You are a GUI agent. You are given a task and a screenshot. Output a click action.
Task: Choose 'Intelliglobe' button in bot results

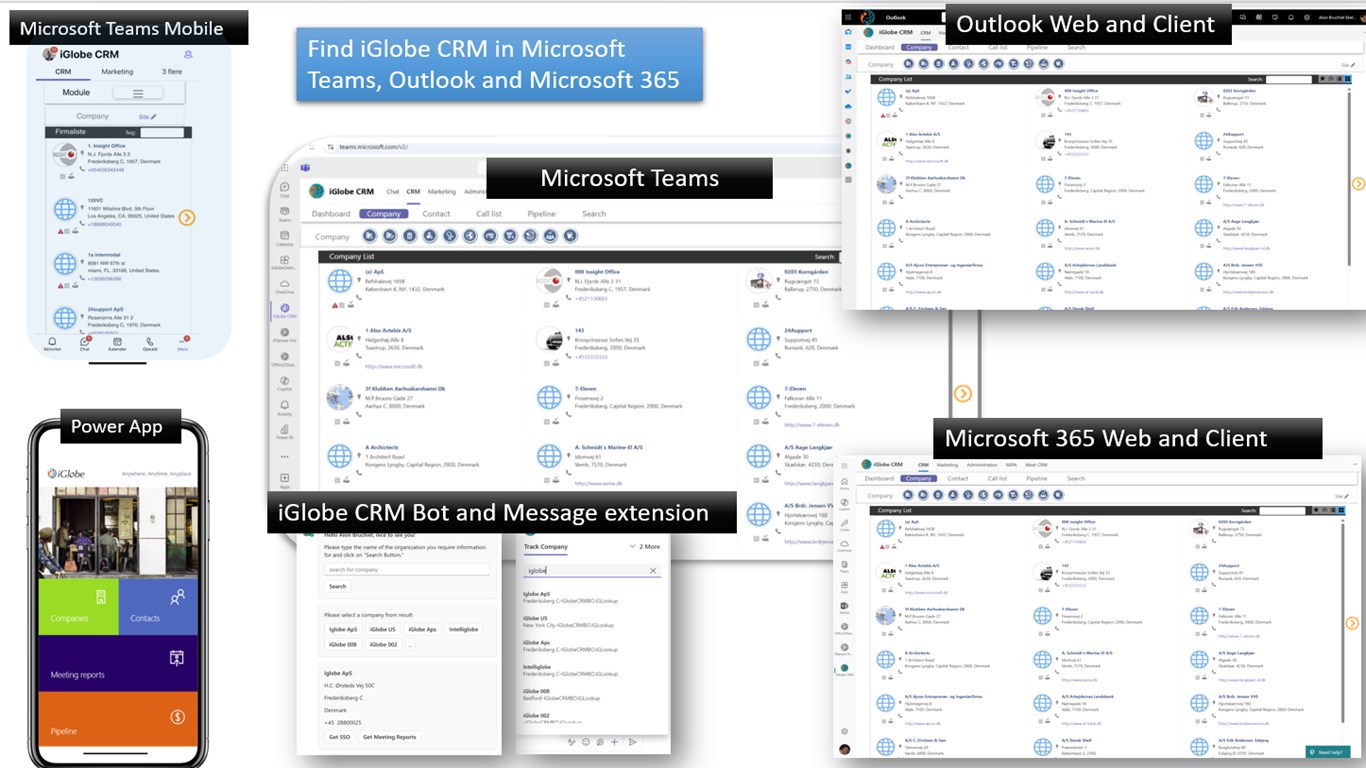(x=464, y=629)
